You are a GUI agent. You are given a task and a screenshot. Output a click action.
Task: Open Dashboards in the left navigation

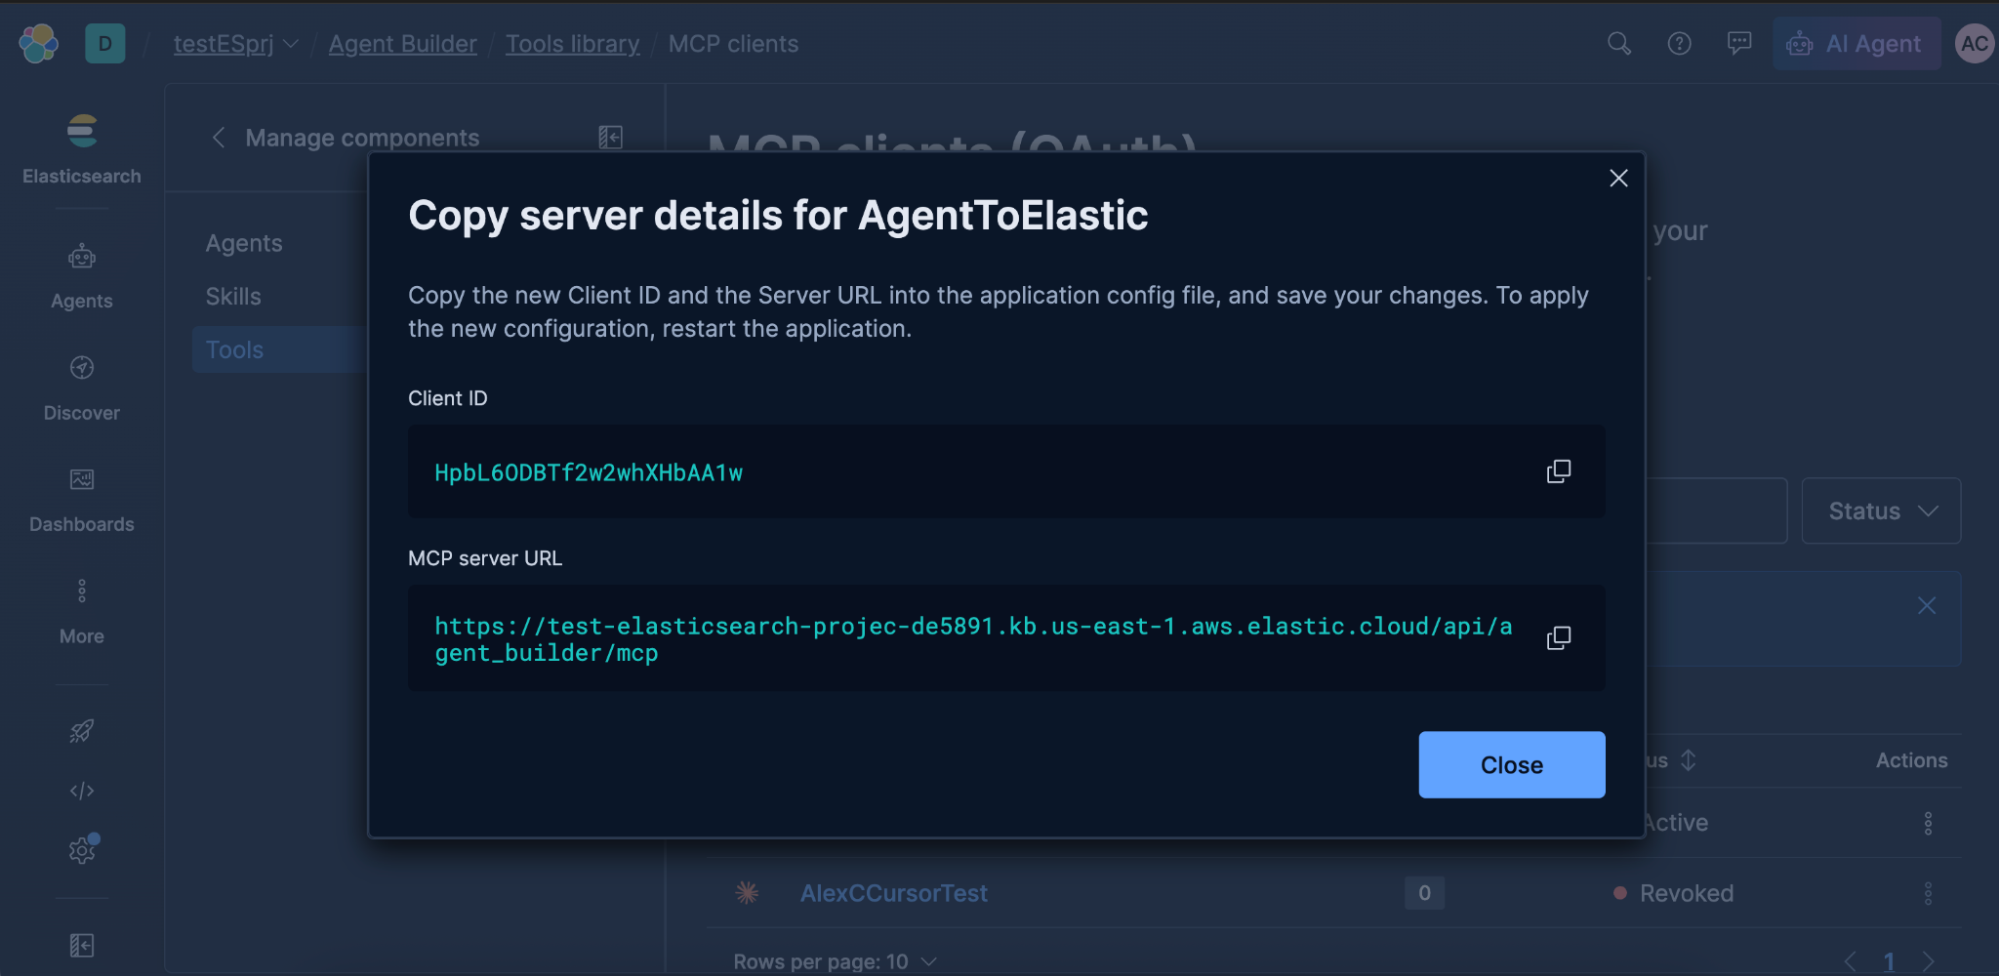pos(82,500)
